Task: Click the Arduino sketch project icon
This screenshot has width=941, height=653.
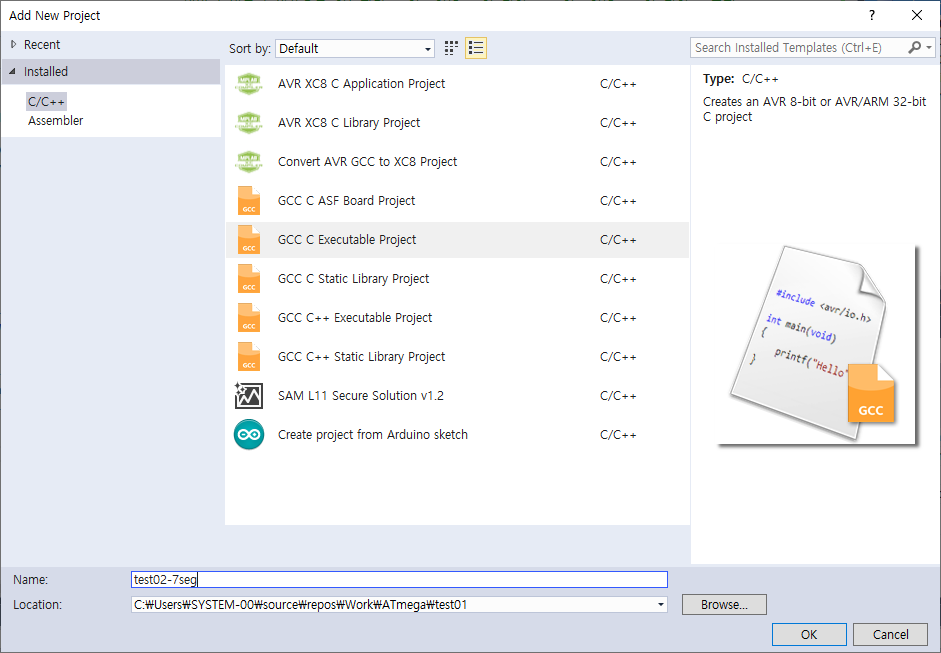Action: click(x=248, y=435)
